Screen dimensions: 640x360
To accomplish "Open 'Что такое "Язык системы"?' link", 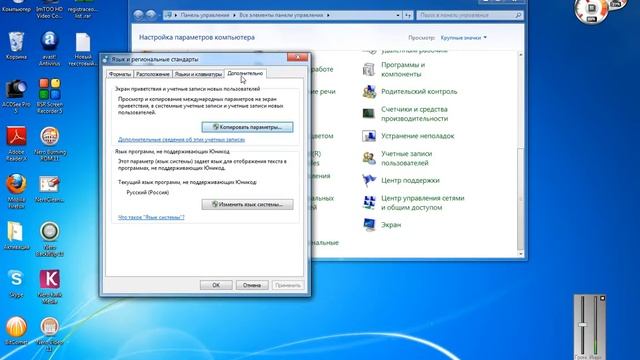I will click(x=151, y=217).
